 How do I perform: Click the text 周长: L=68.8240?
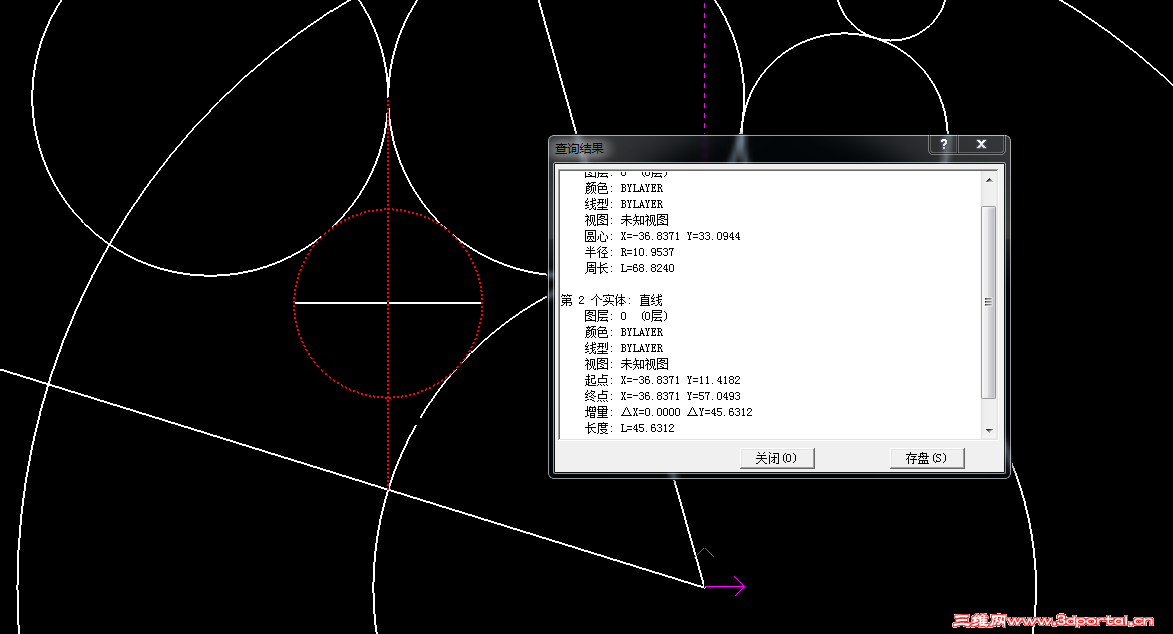pyautogui.click(x=629, y=268)
